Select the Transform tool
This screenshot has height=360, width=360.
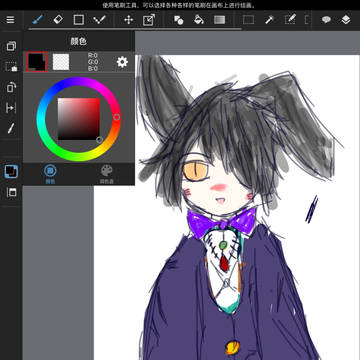[148, 20]
